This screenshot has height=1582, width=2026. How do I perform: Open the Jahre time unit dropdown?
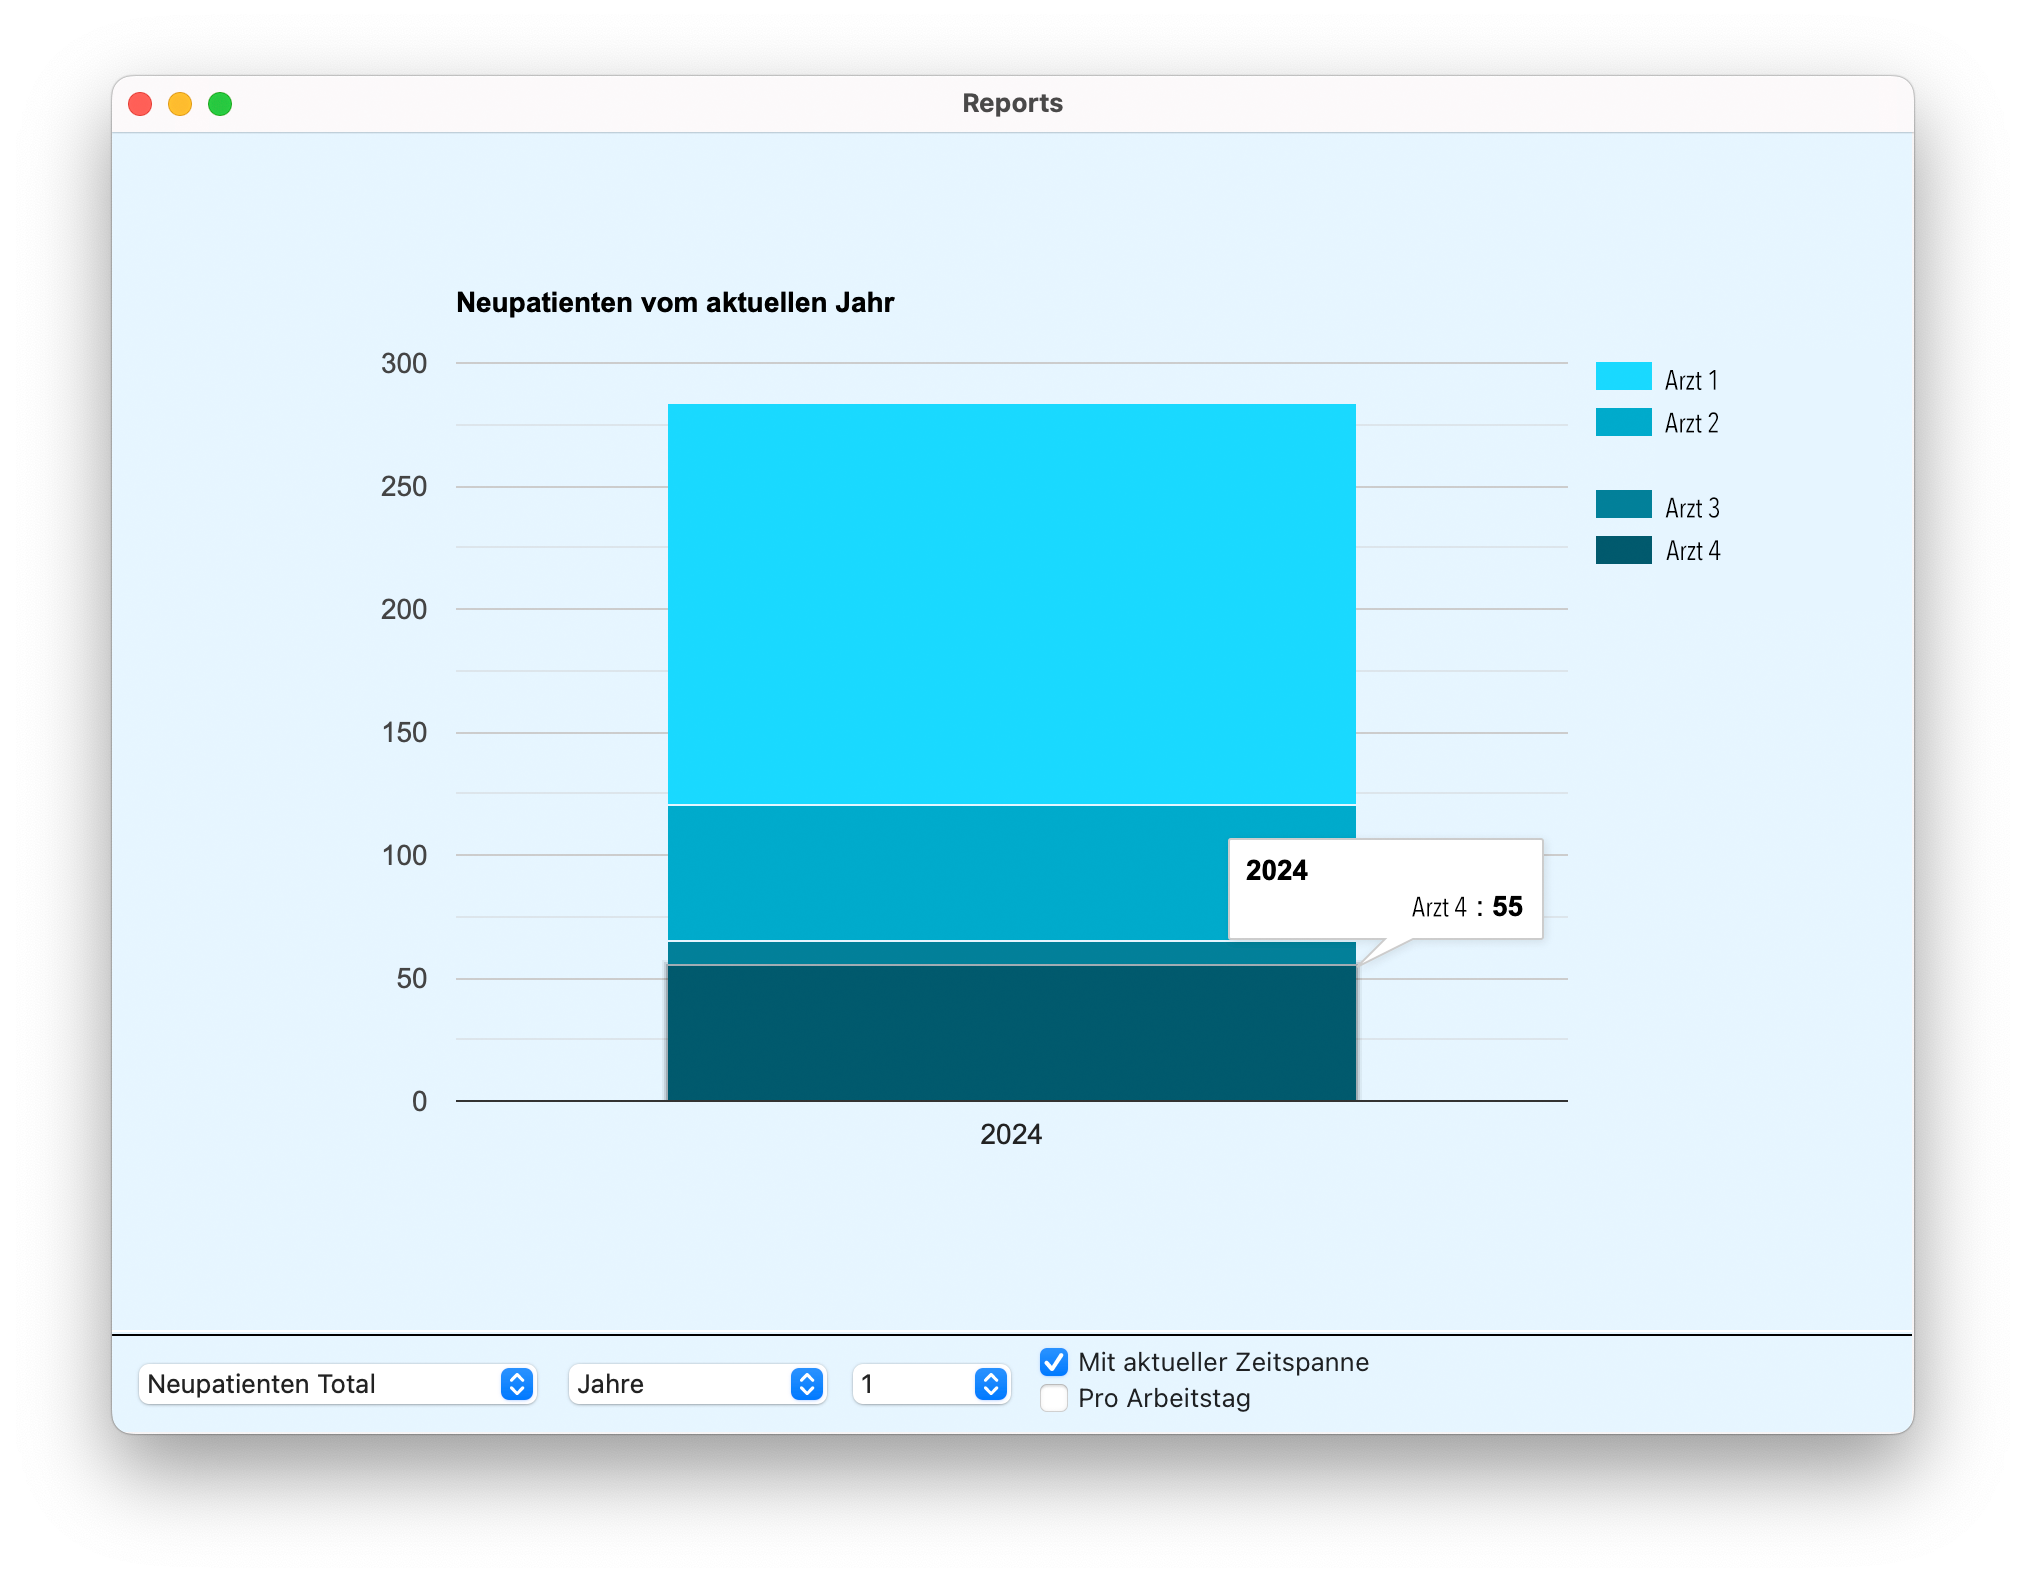tap(680, 1384)
